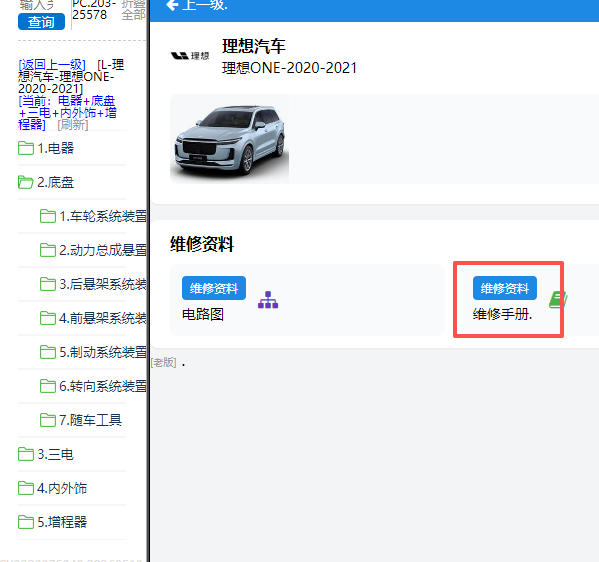Select the 5.增程器 tree label
This screenshot has height=562, width=599.
pyautogui.click(x=62, y=522)
